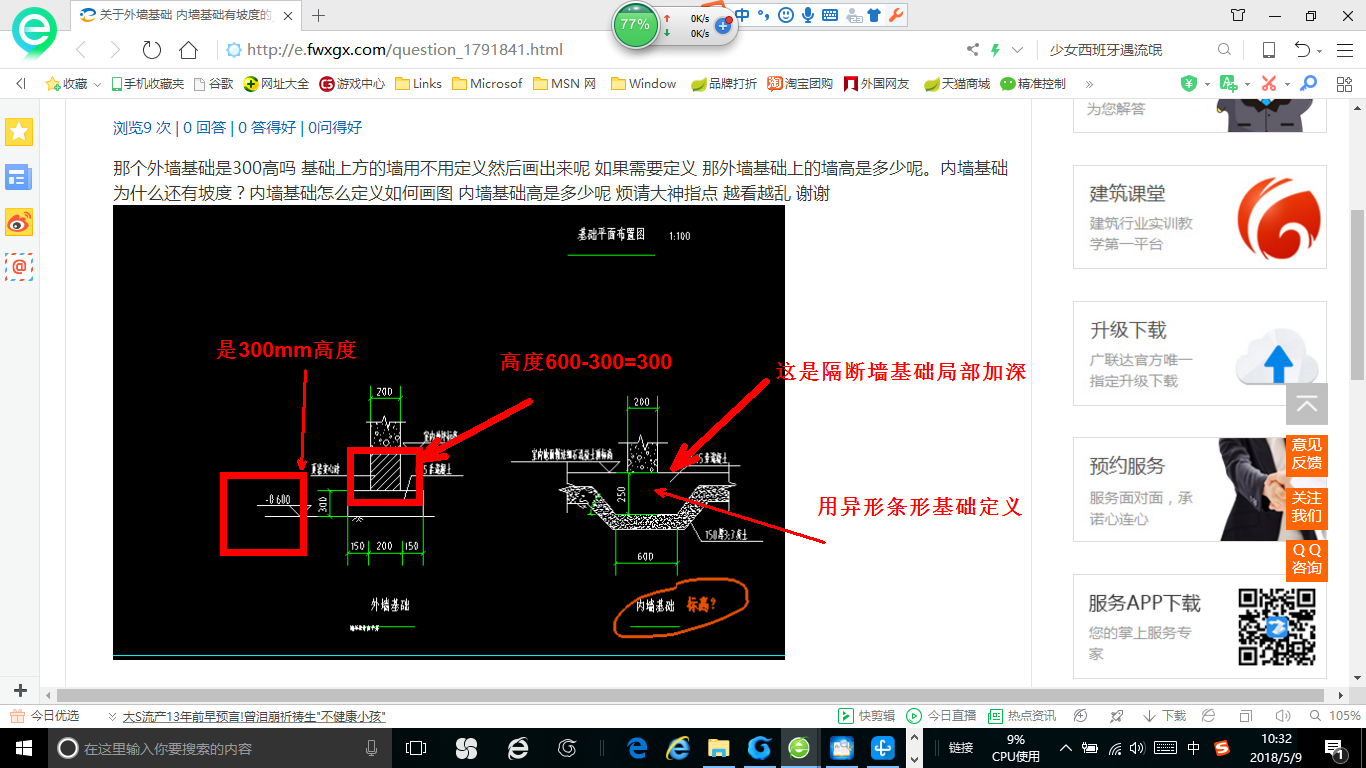Expand the scissors screenshot dropdown arrow
The image size is (1366, 768).
click(1287, 85)
